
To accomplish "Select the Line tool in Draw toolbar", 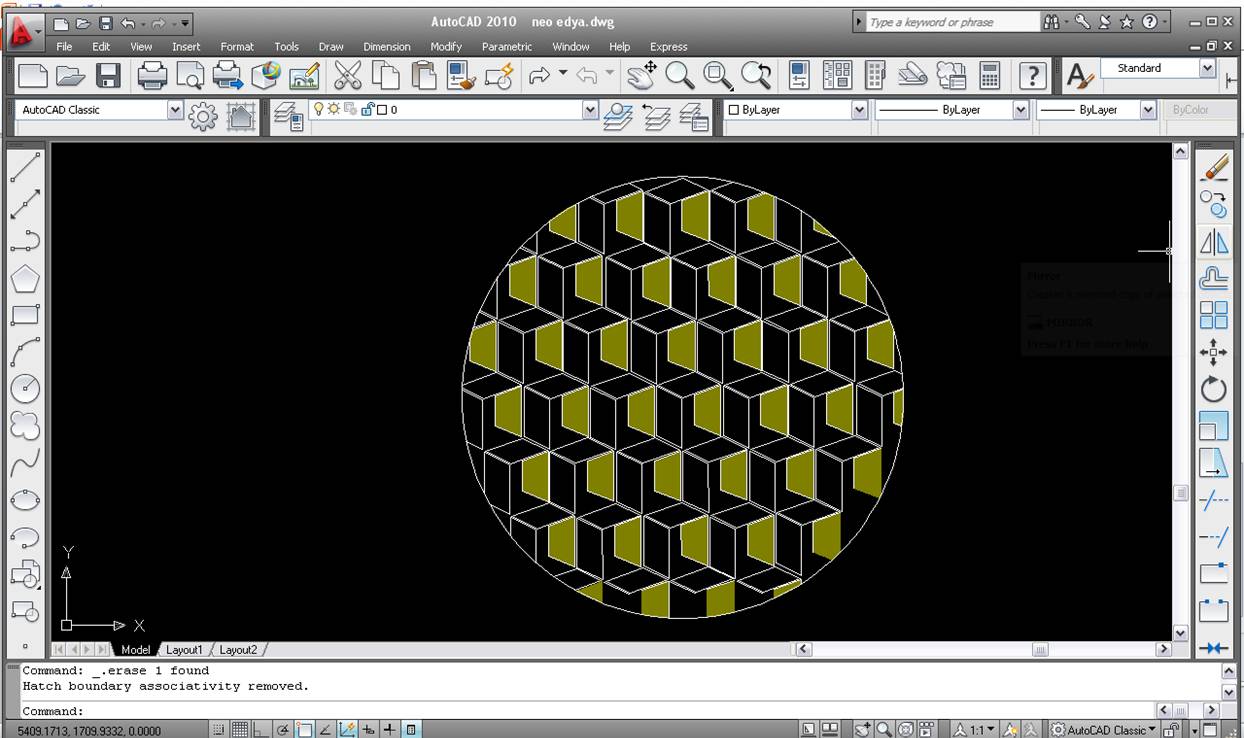I will [25, 167].
